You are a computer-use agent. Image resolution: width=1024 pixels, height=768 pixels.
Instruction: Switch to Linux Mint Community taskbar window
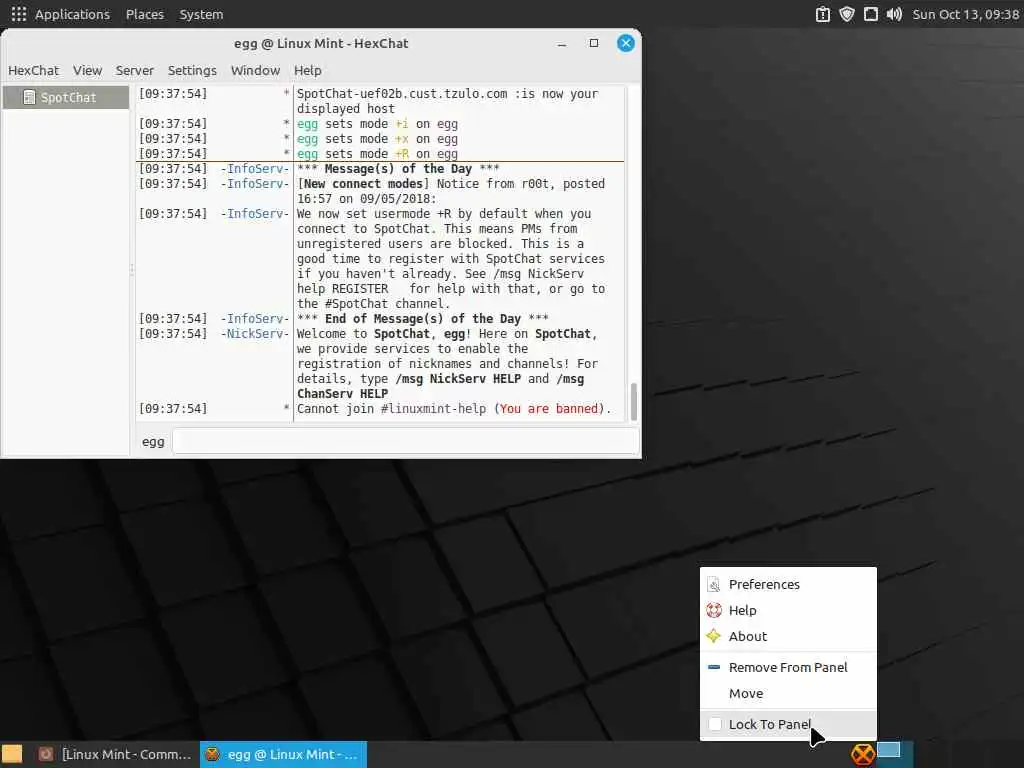pyautogui.click(x=116, y=754)
